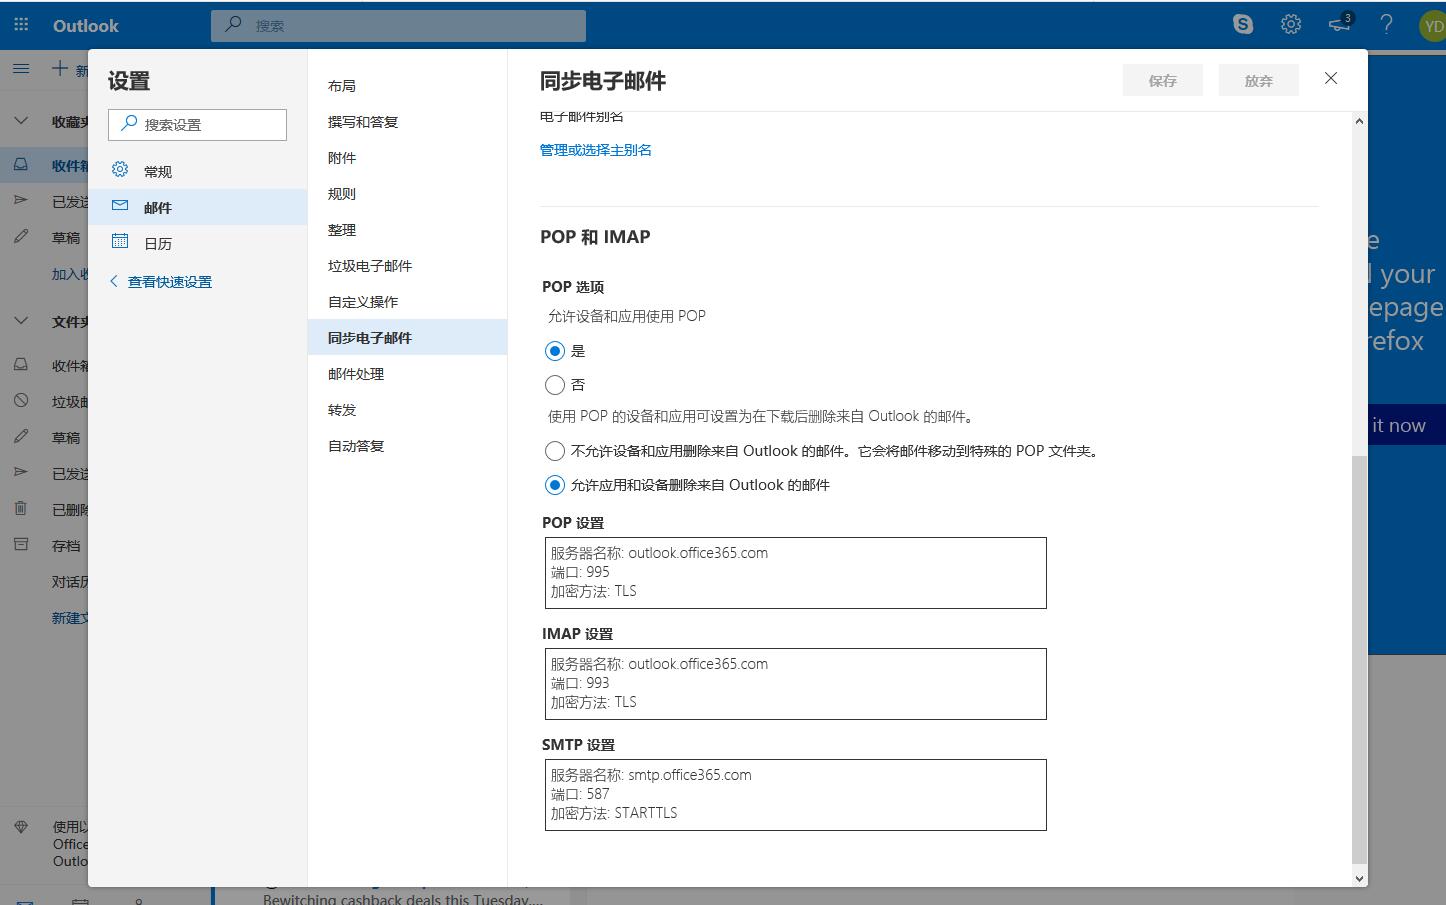Open 管理或选择主别名 link
This screenshot has height=905, width=1446.
[596, 149]
